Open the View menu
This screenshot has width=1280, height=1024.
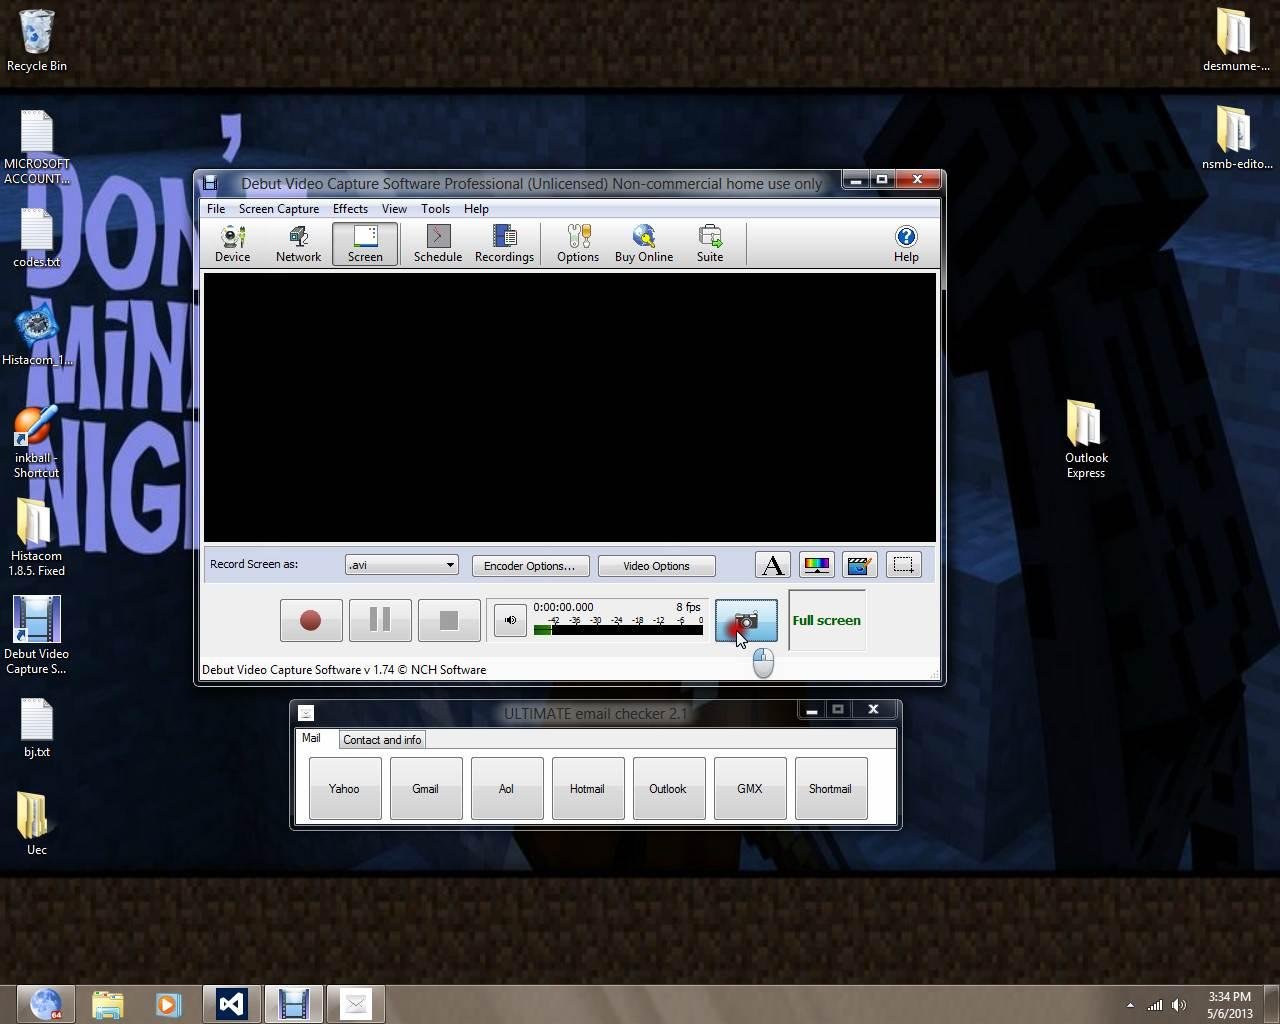(x=394, y=209)
